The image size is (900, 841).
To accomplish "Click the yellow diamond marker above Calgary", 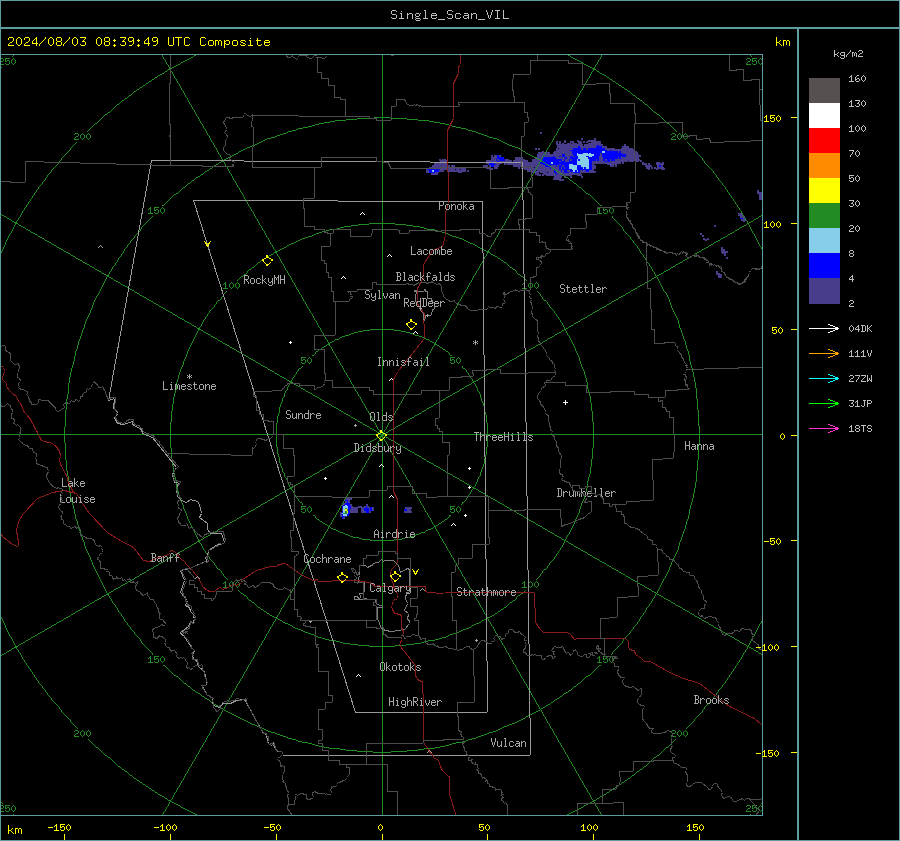I will [x=395, y=576].
